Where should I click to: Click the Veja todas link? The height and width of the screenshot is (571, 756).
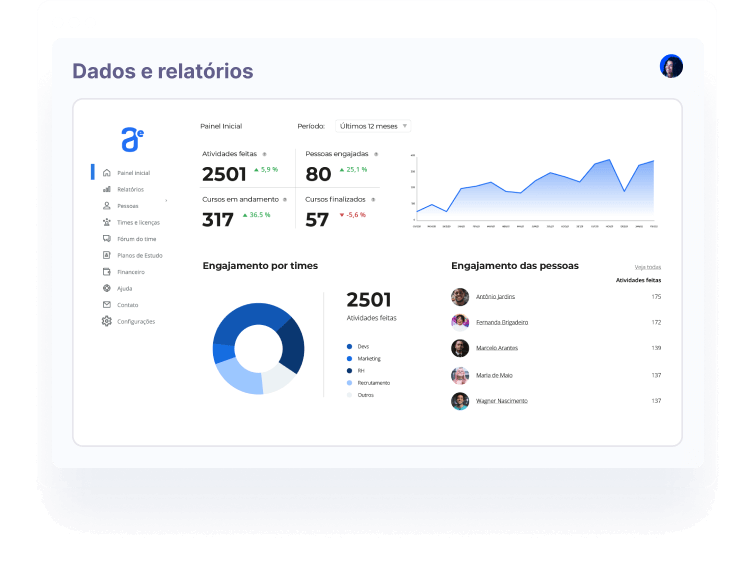[647, 267]
